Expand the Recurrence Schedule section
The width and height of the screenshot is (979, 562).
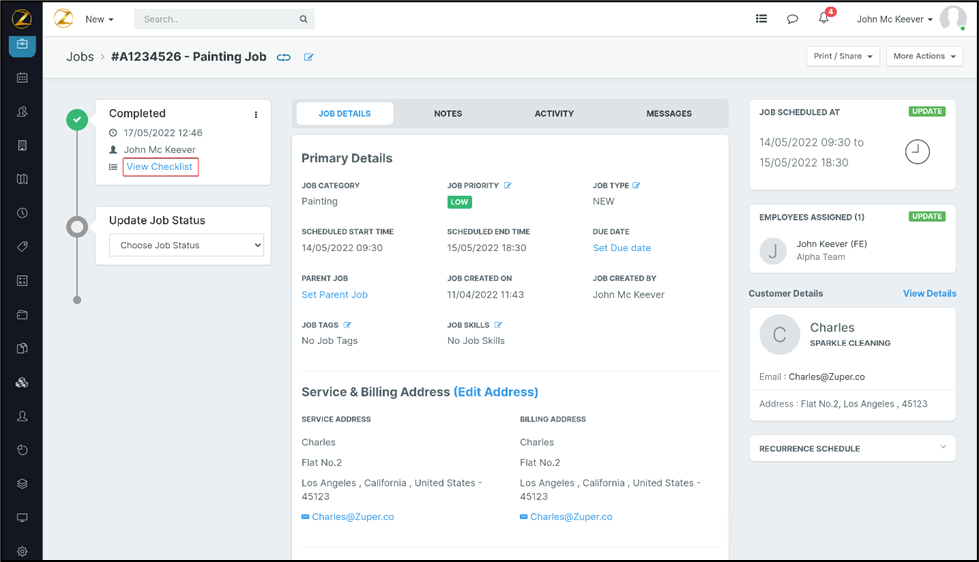[942, 448]
